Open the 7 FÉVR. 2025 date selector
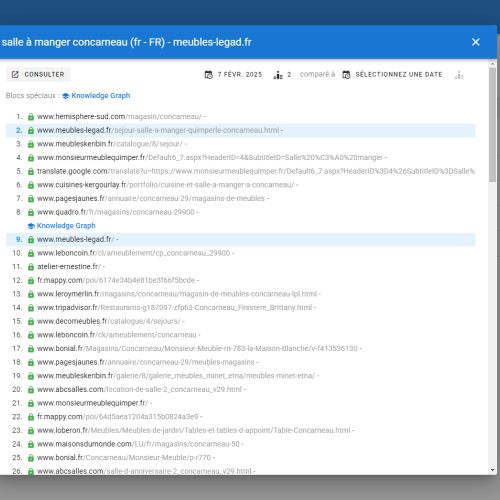The image size is (500, 500). tap(240, 74)
